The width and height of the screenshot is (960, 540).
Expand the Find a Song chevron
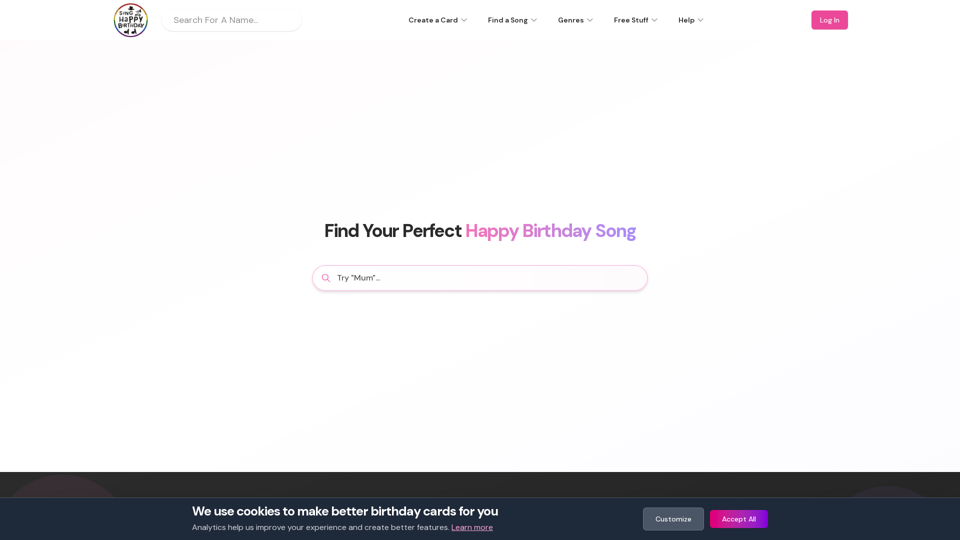coord(534,20)
